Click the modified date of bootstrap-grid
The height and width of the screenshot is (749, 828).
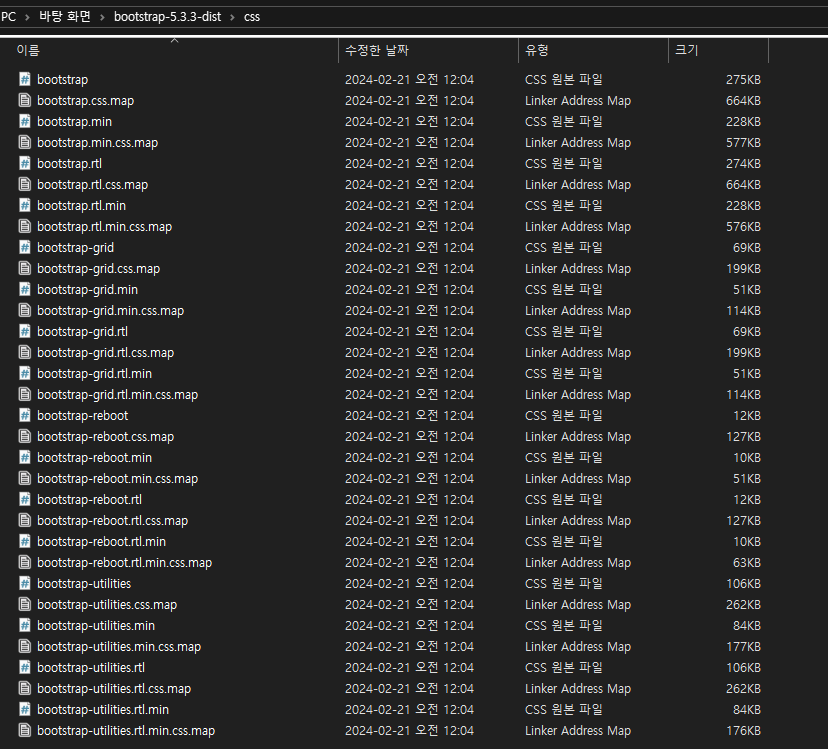(x=409, y=247)
